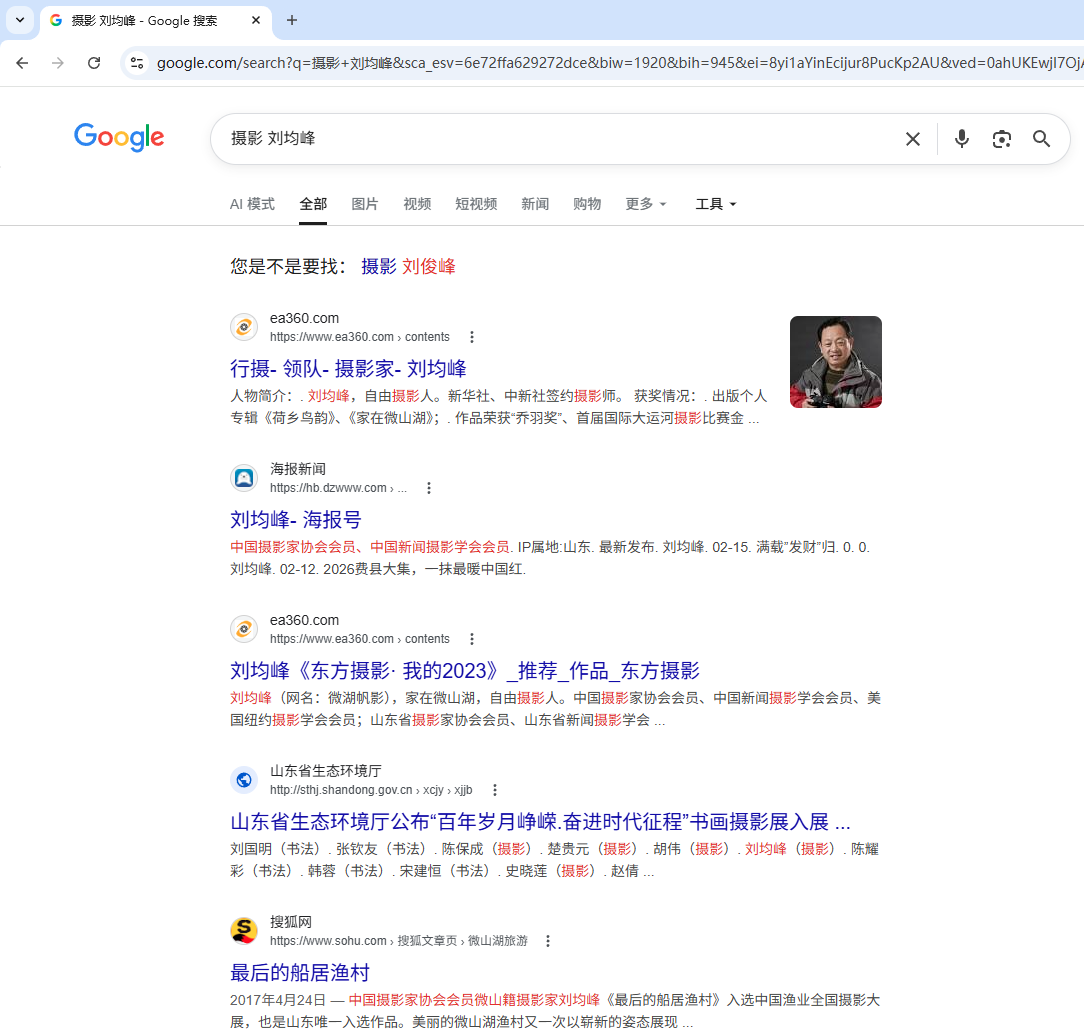Image resolution: width=1084 pixels, height=1032 pixels.
Task: Click the Google logo to return home
Action: point(119,138)
